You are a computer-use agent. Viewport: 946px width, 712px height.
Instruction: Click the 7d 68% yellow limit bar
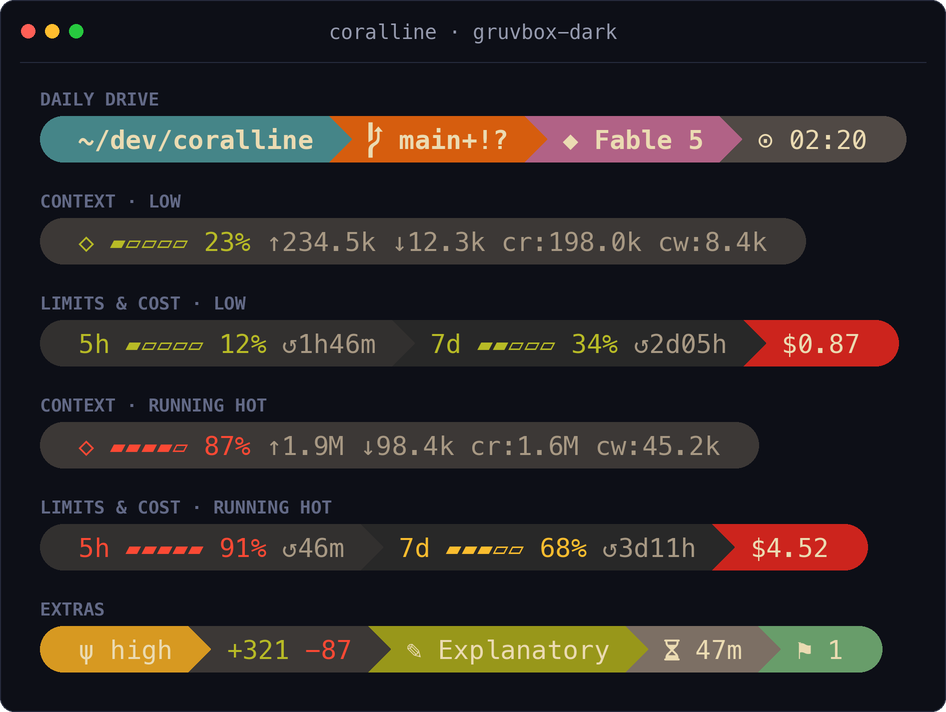(485, 550)
